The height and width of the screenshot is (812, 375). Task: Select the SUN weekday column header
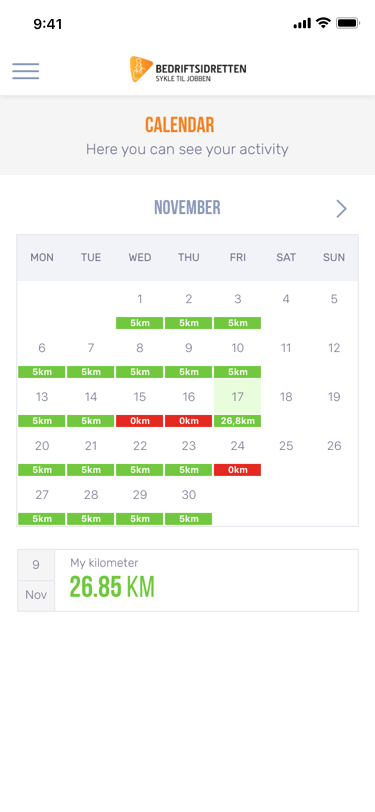[334, 257]
